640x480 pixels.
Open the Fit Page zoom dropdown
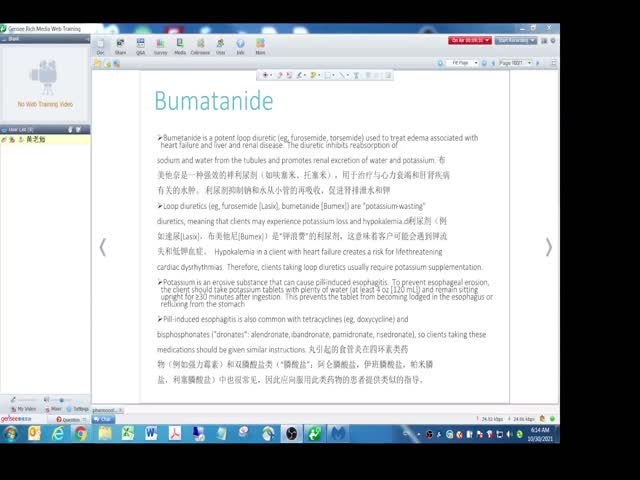[462, 63]
